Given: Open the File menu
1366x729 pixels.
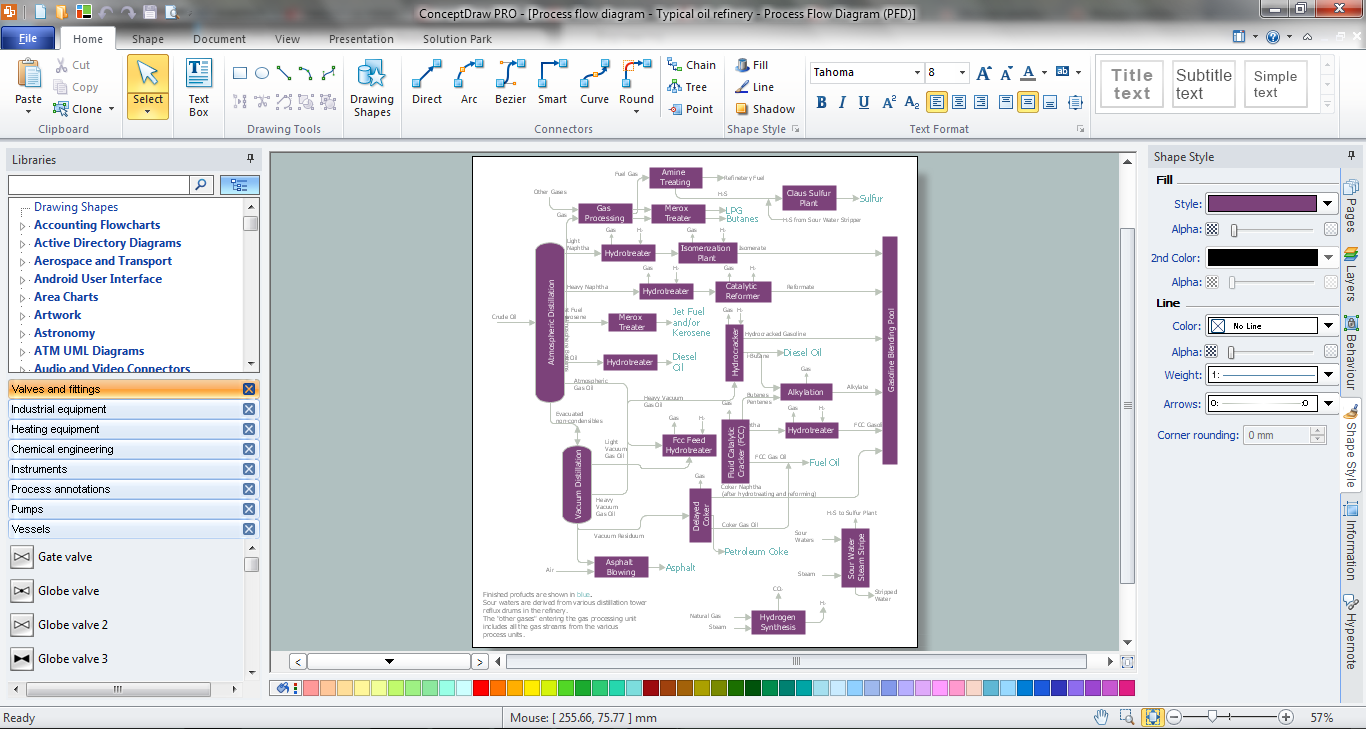Looking at the screenshot, I should [28, 39].
